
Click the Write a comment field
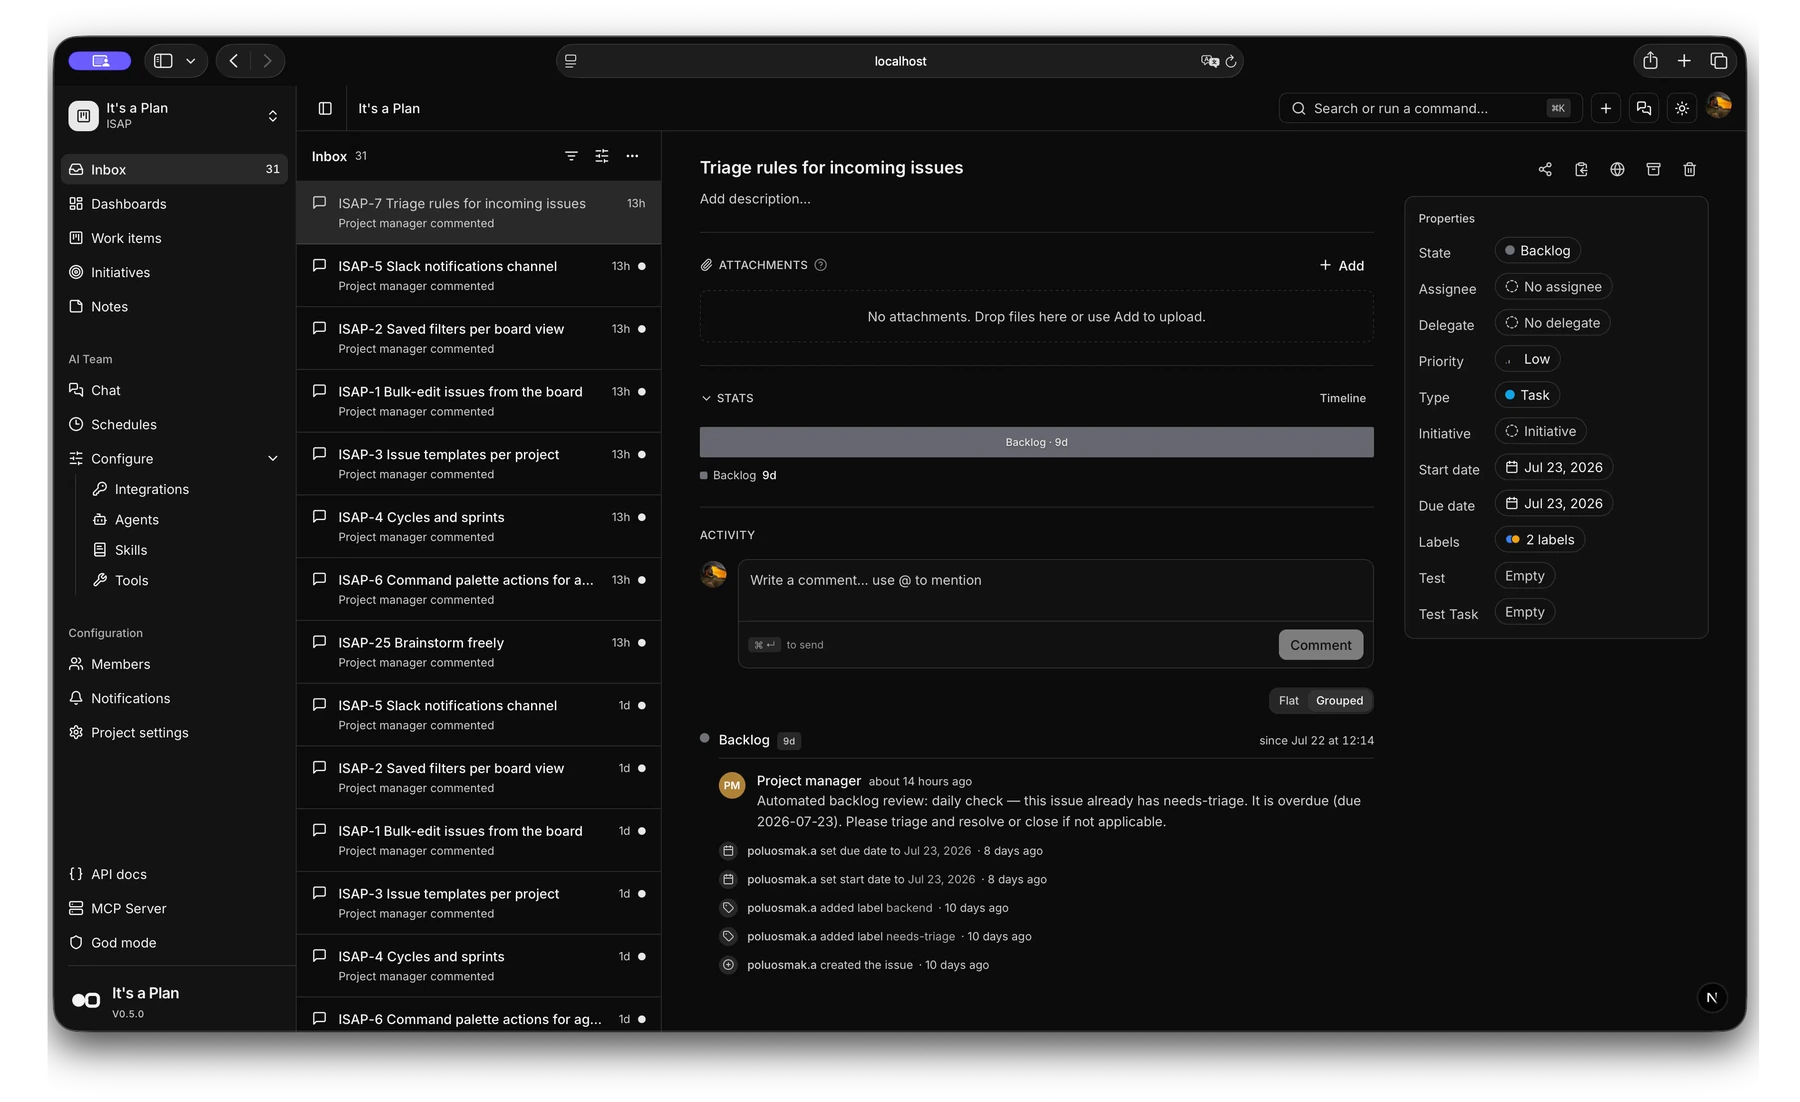coord(1055,590)
